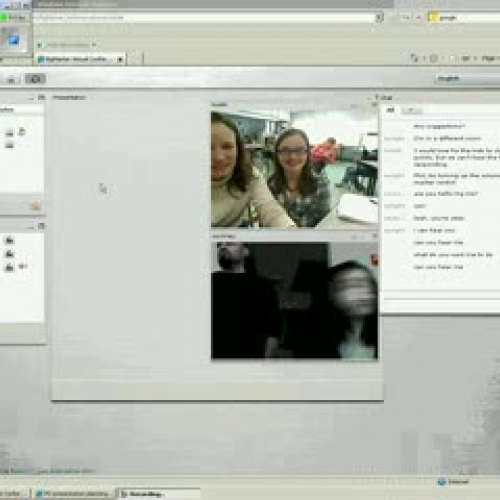
Task: Select the third listener in the list
Action: (x=10, y=267)
